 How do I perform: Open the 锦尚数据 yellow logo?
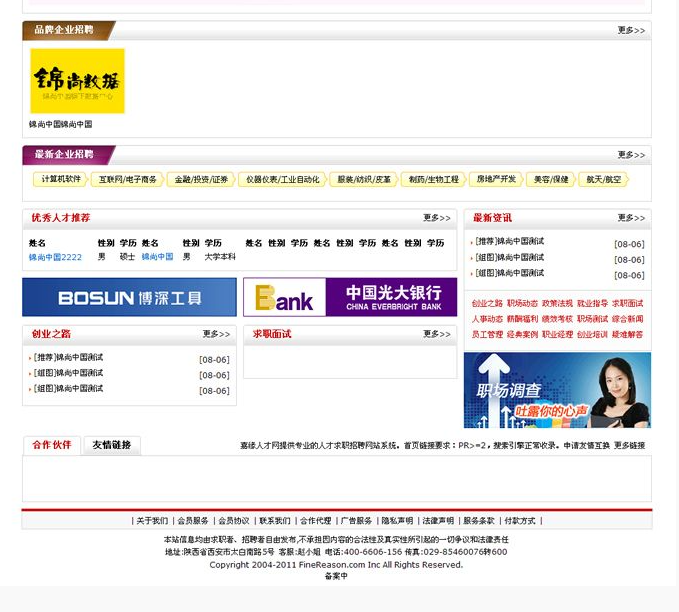77,81
